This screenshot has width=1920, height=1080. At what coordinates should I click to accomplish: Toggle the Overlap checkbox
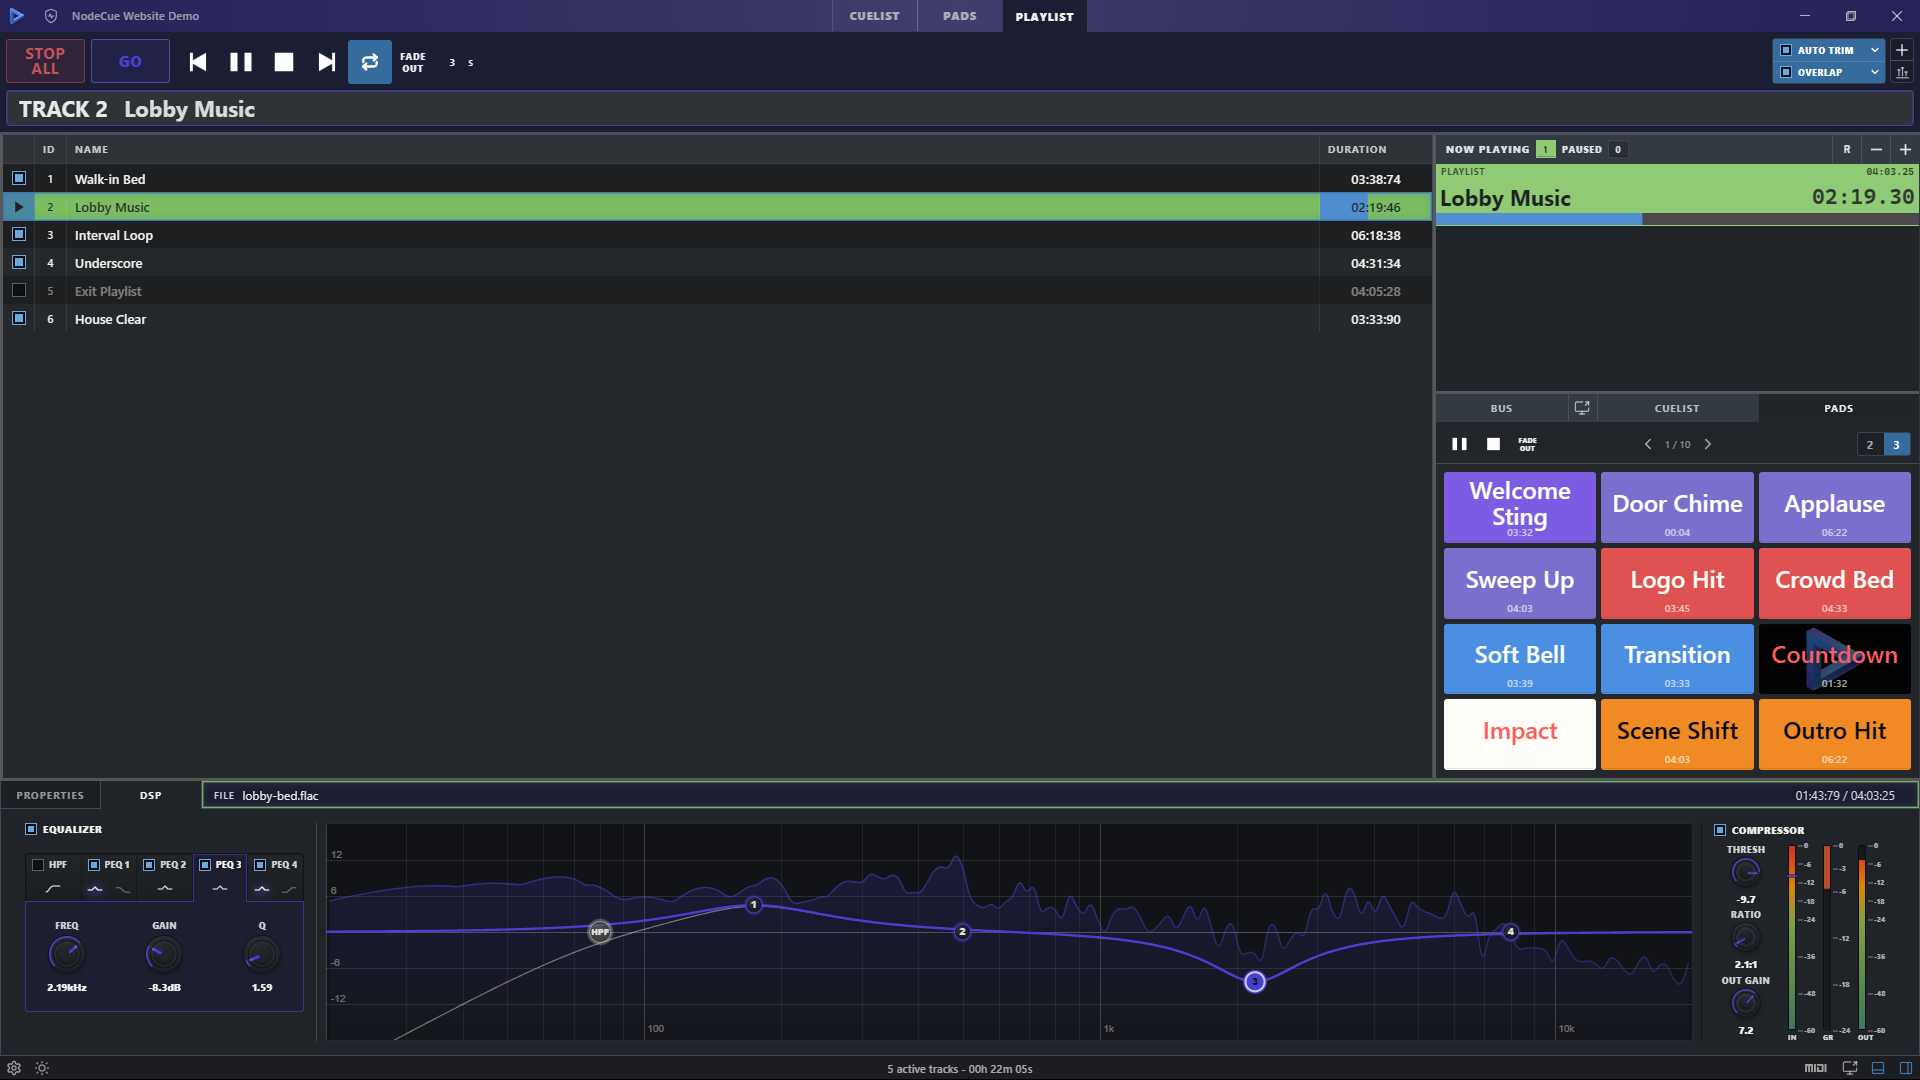(1786, 72)
